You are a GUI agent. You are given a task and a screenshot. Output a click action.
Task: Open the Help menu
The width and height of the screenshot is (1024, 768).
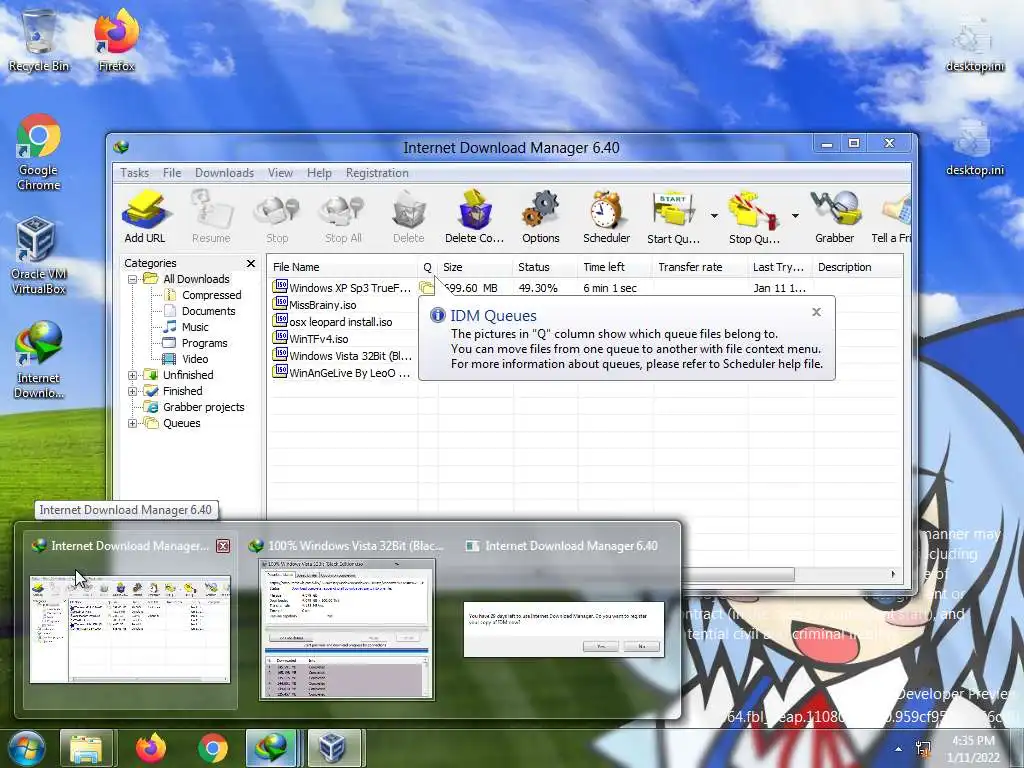(x=319, y=173)
